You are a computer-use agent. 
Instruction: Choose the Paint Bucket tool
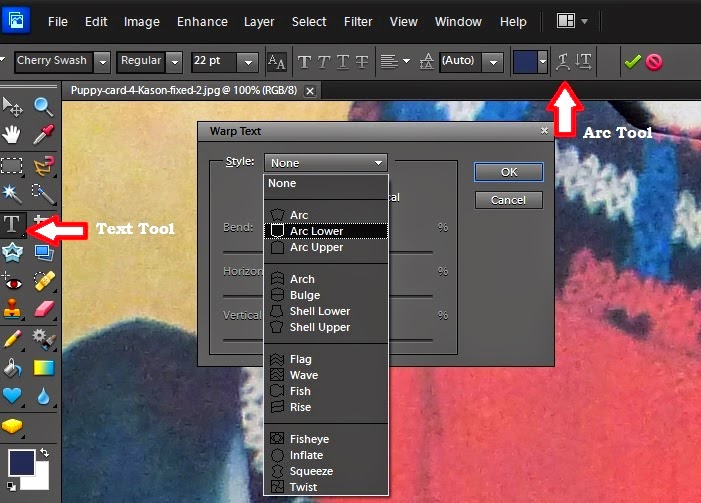12,368
